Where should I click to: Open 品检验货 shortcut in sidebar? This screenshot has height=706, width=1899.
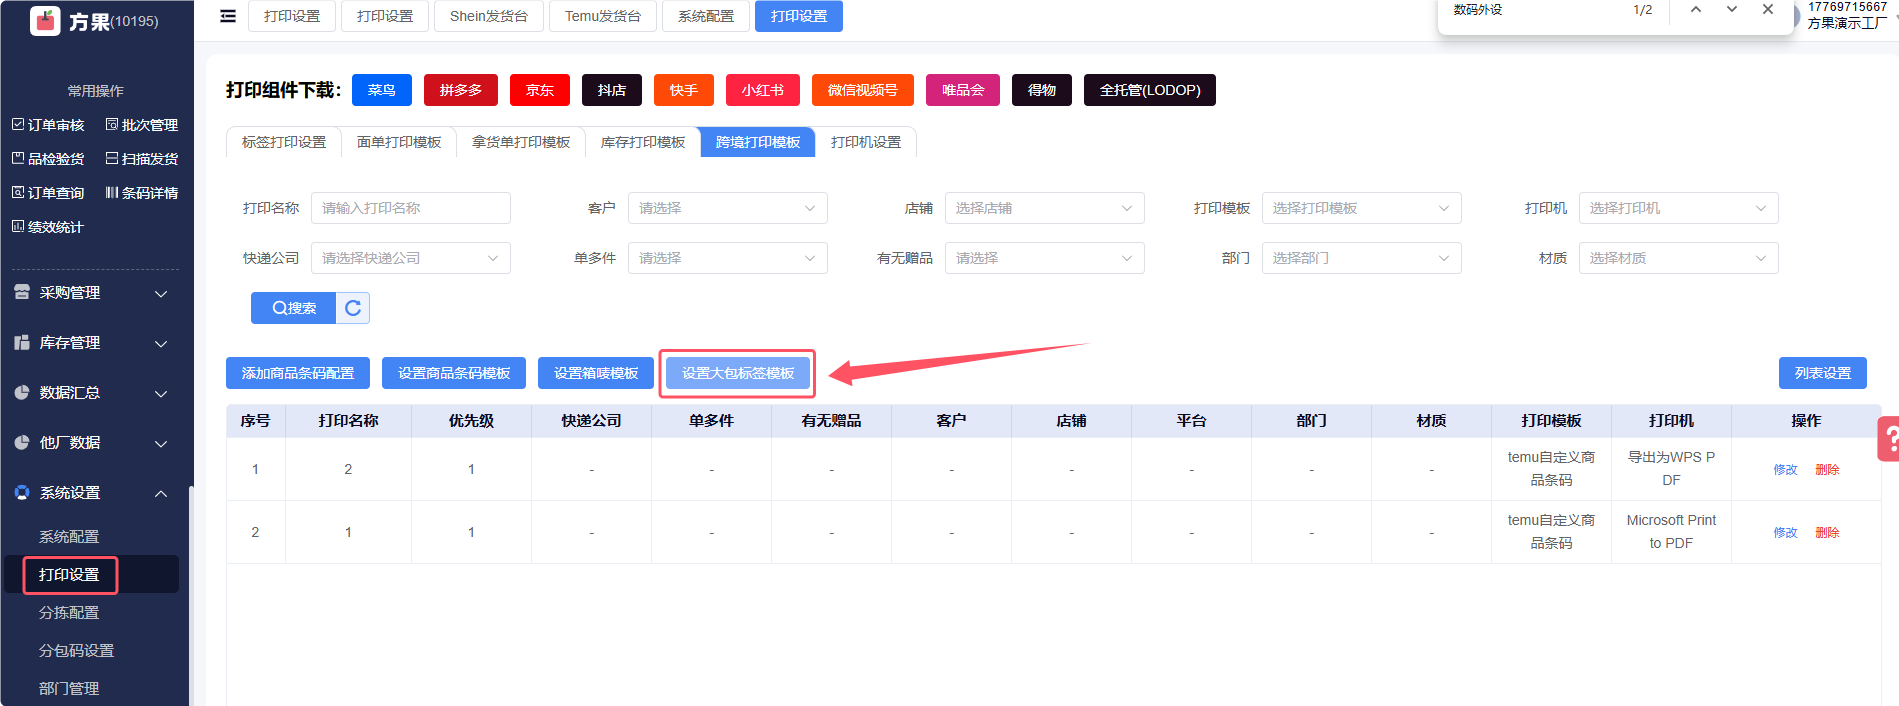(x=48, y=159)
